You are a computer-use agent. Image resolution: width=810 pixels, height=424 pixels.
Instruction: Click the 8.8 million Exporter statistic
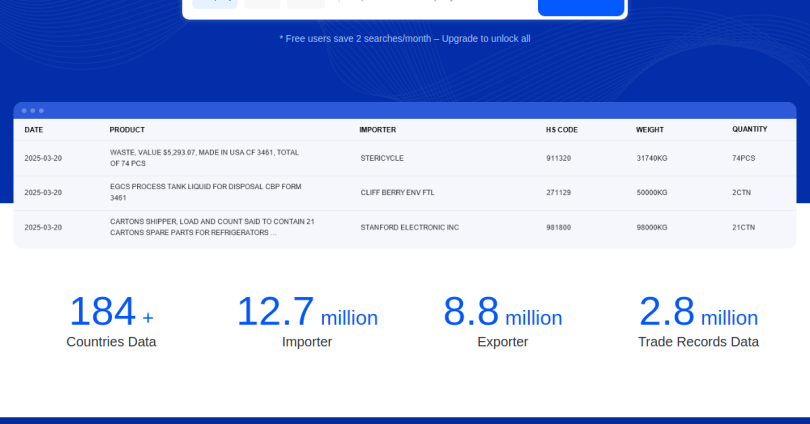click(x=502, y=320)
